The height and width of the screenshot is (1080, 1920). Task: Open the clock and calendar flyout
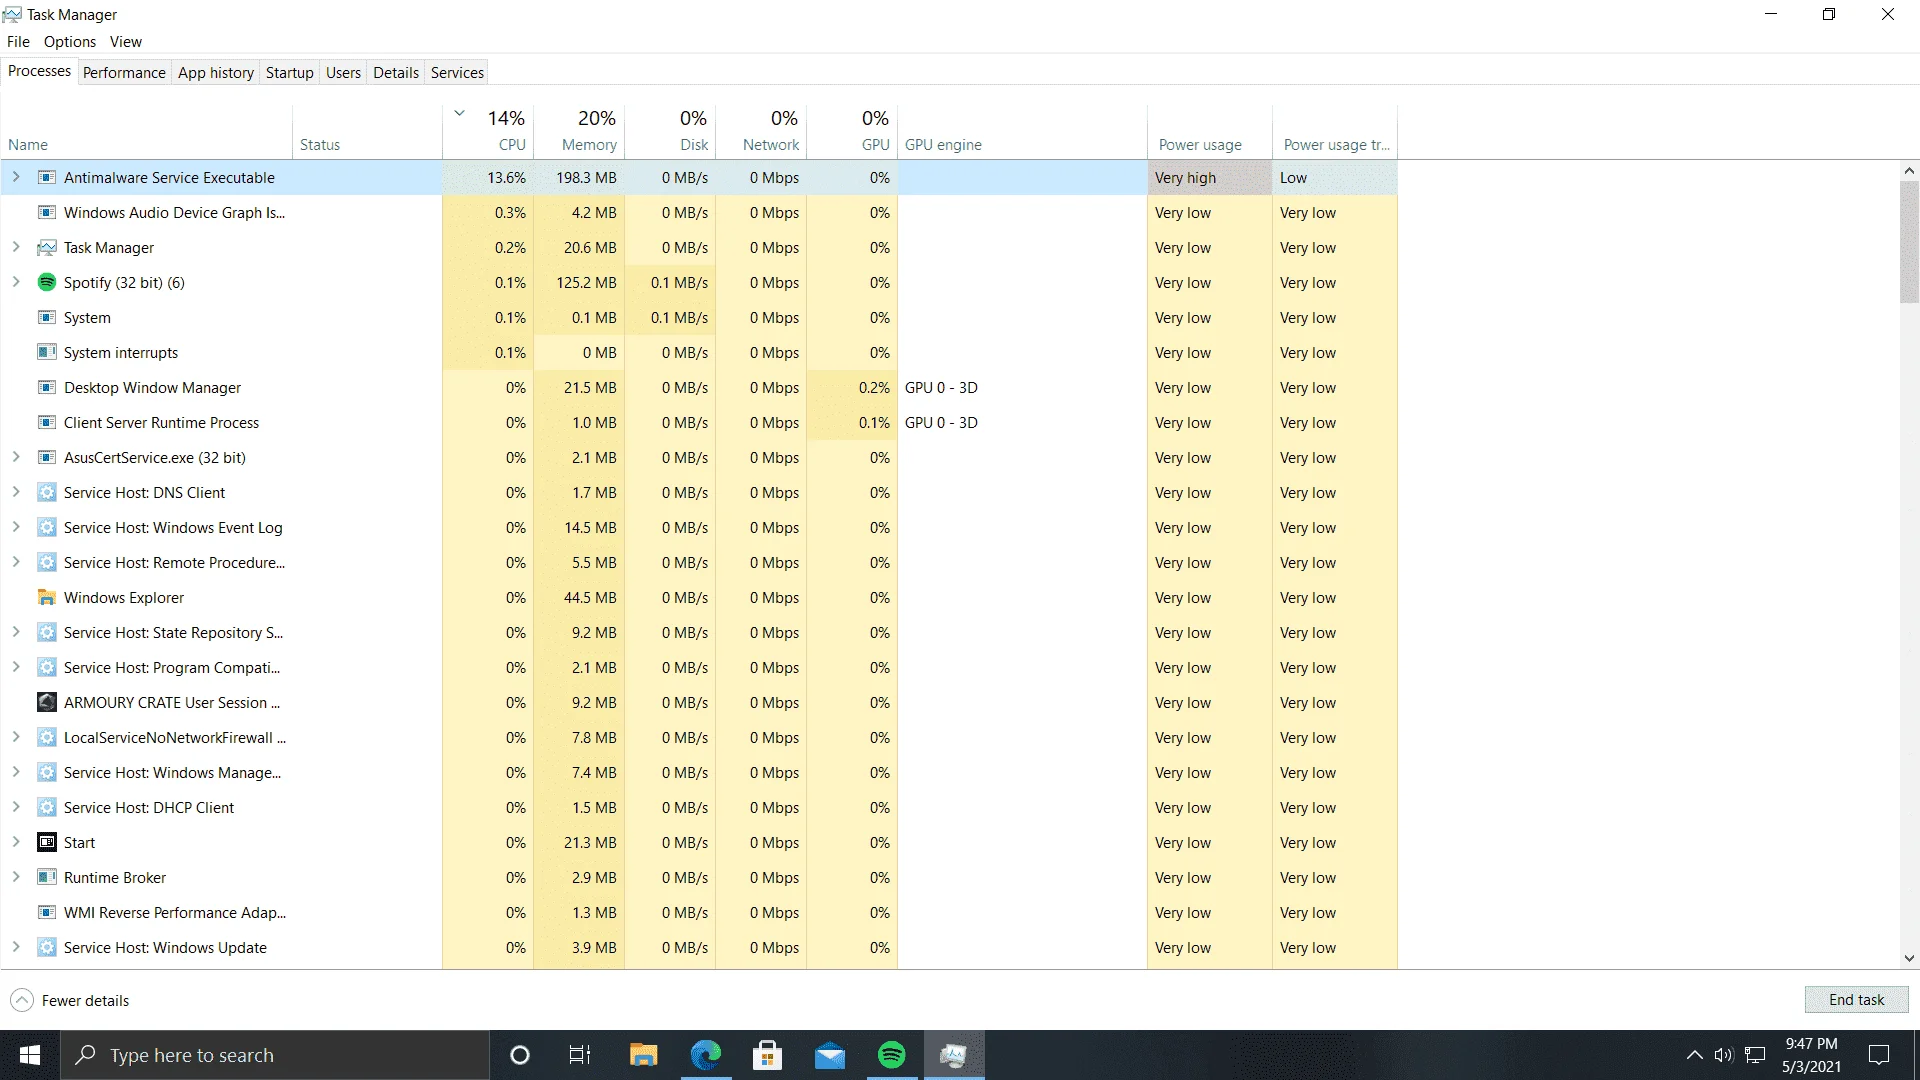1811,1055
